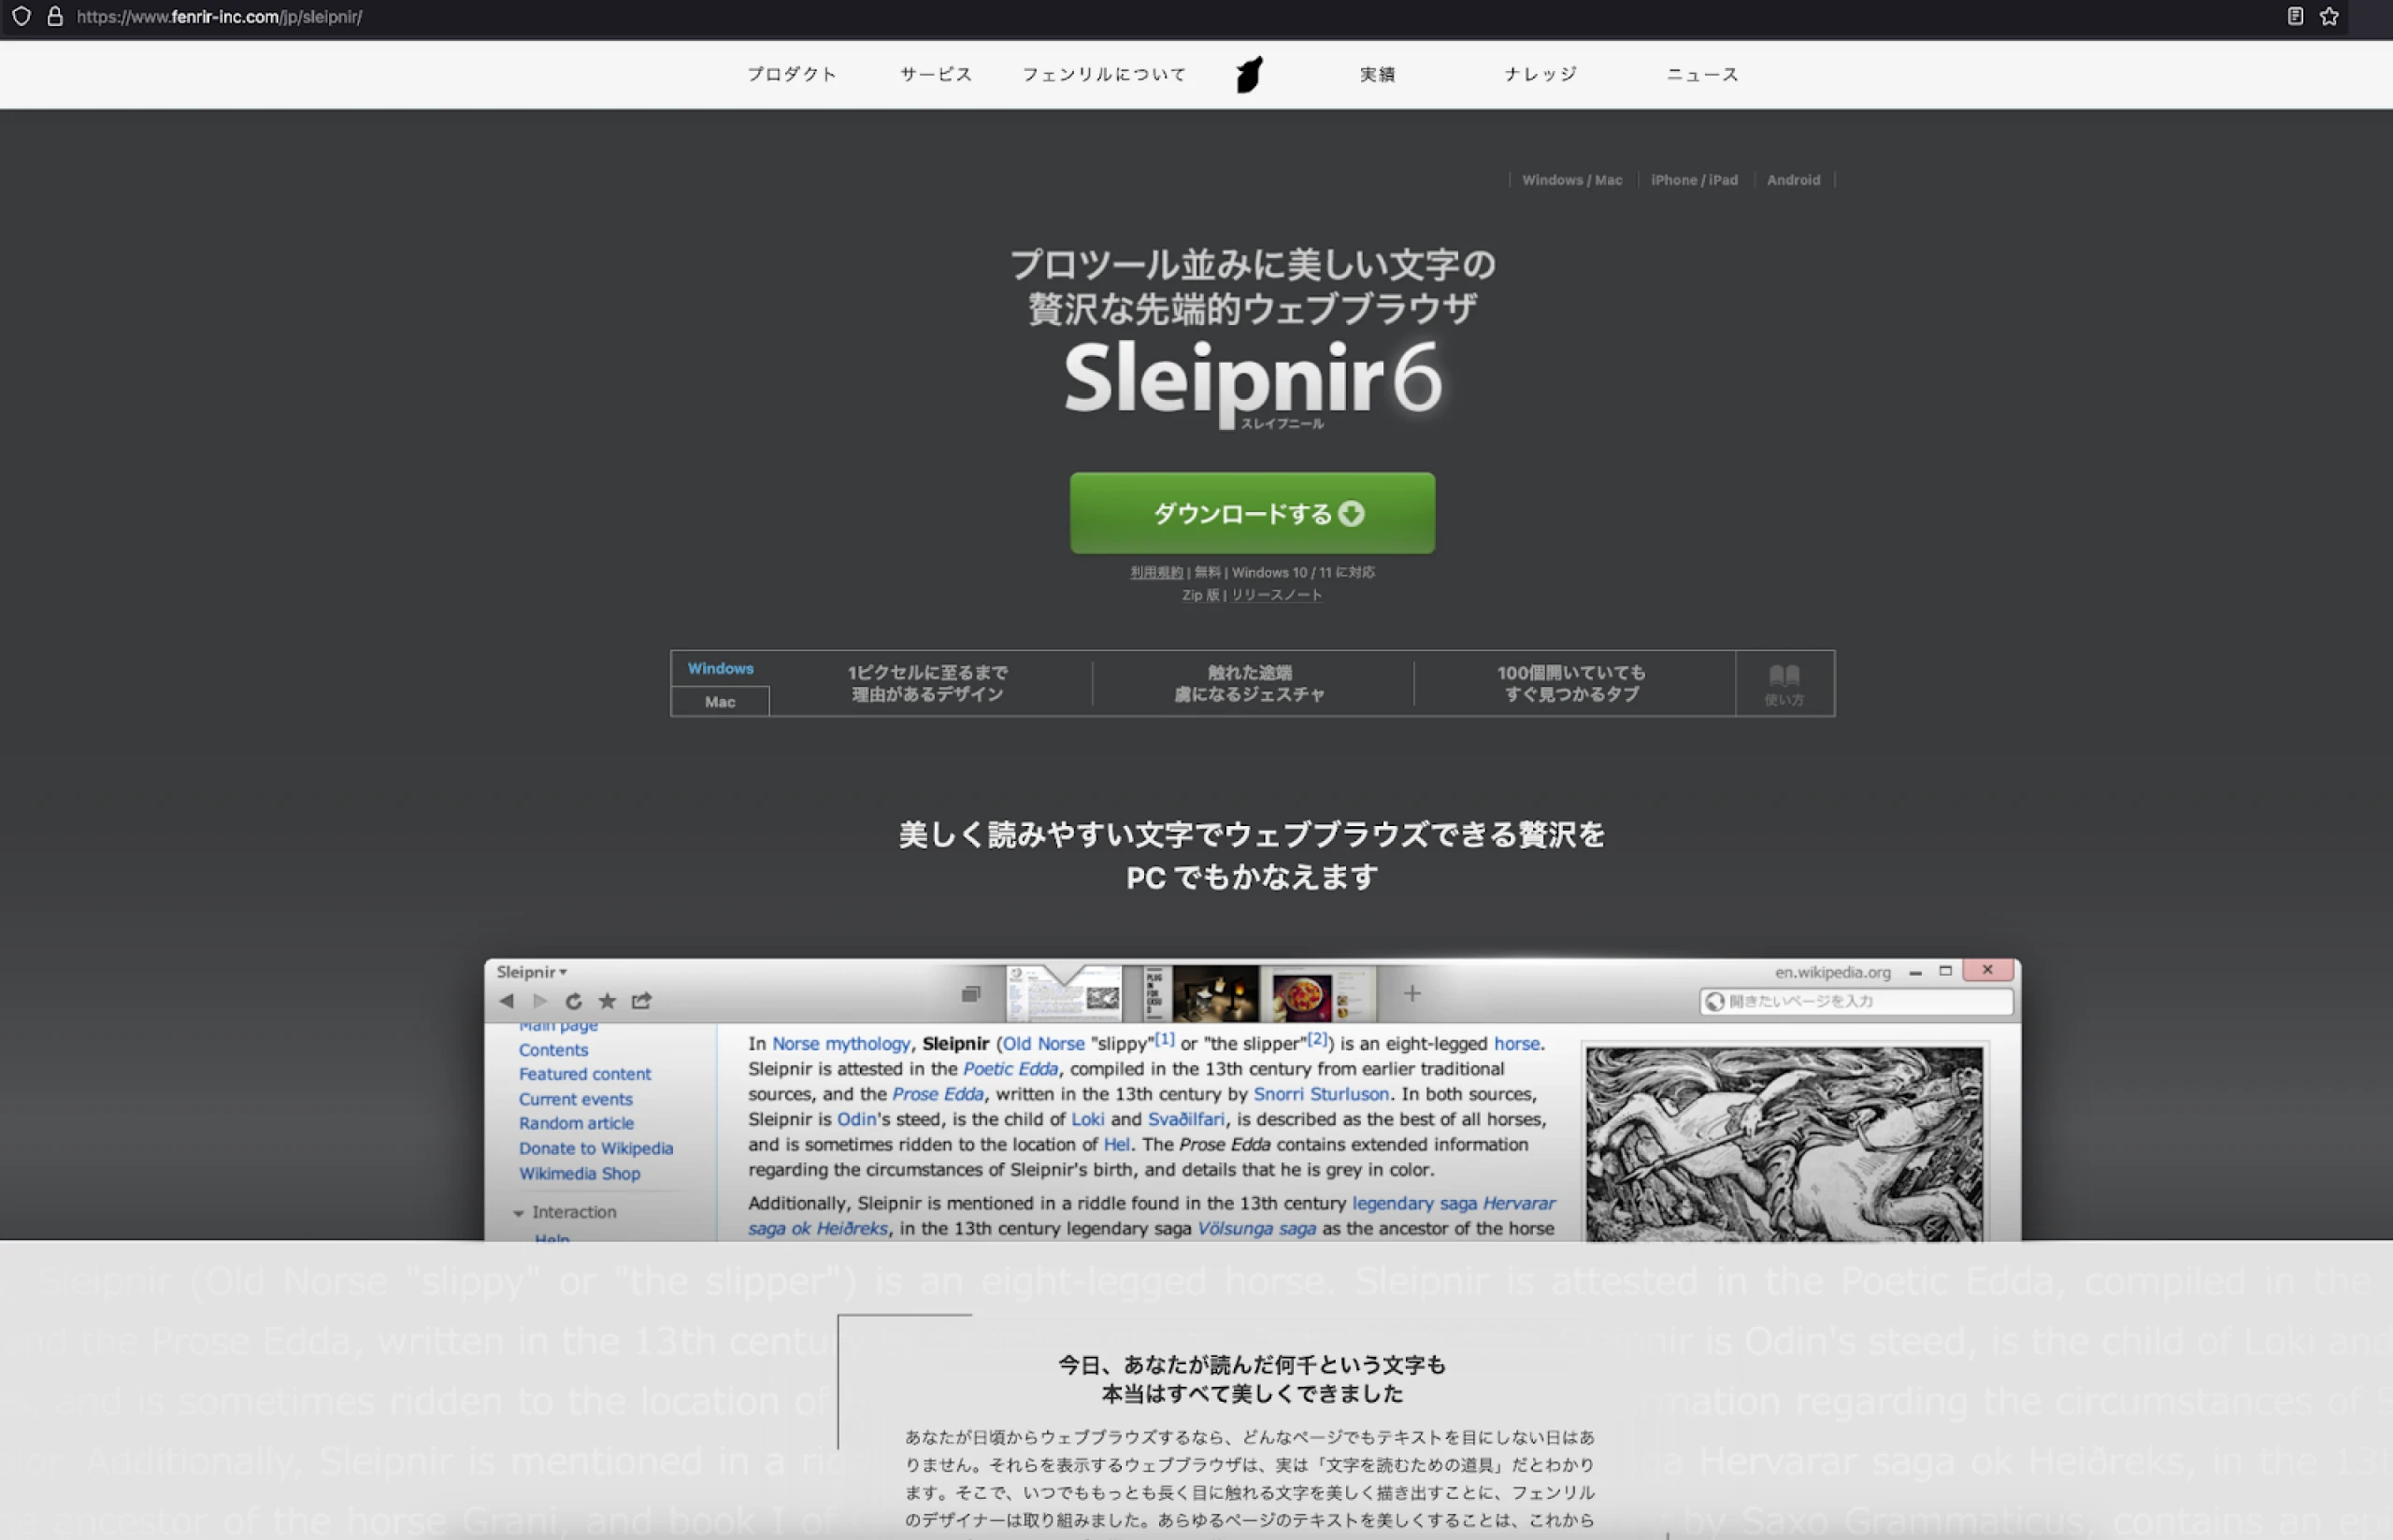Open the 実績 menu item
Image resolution: width=2393 pixels, height=1540 pixels.
[x=1377, y=74]
